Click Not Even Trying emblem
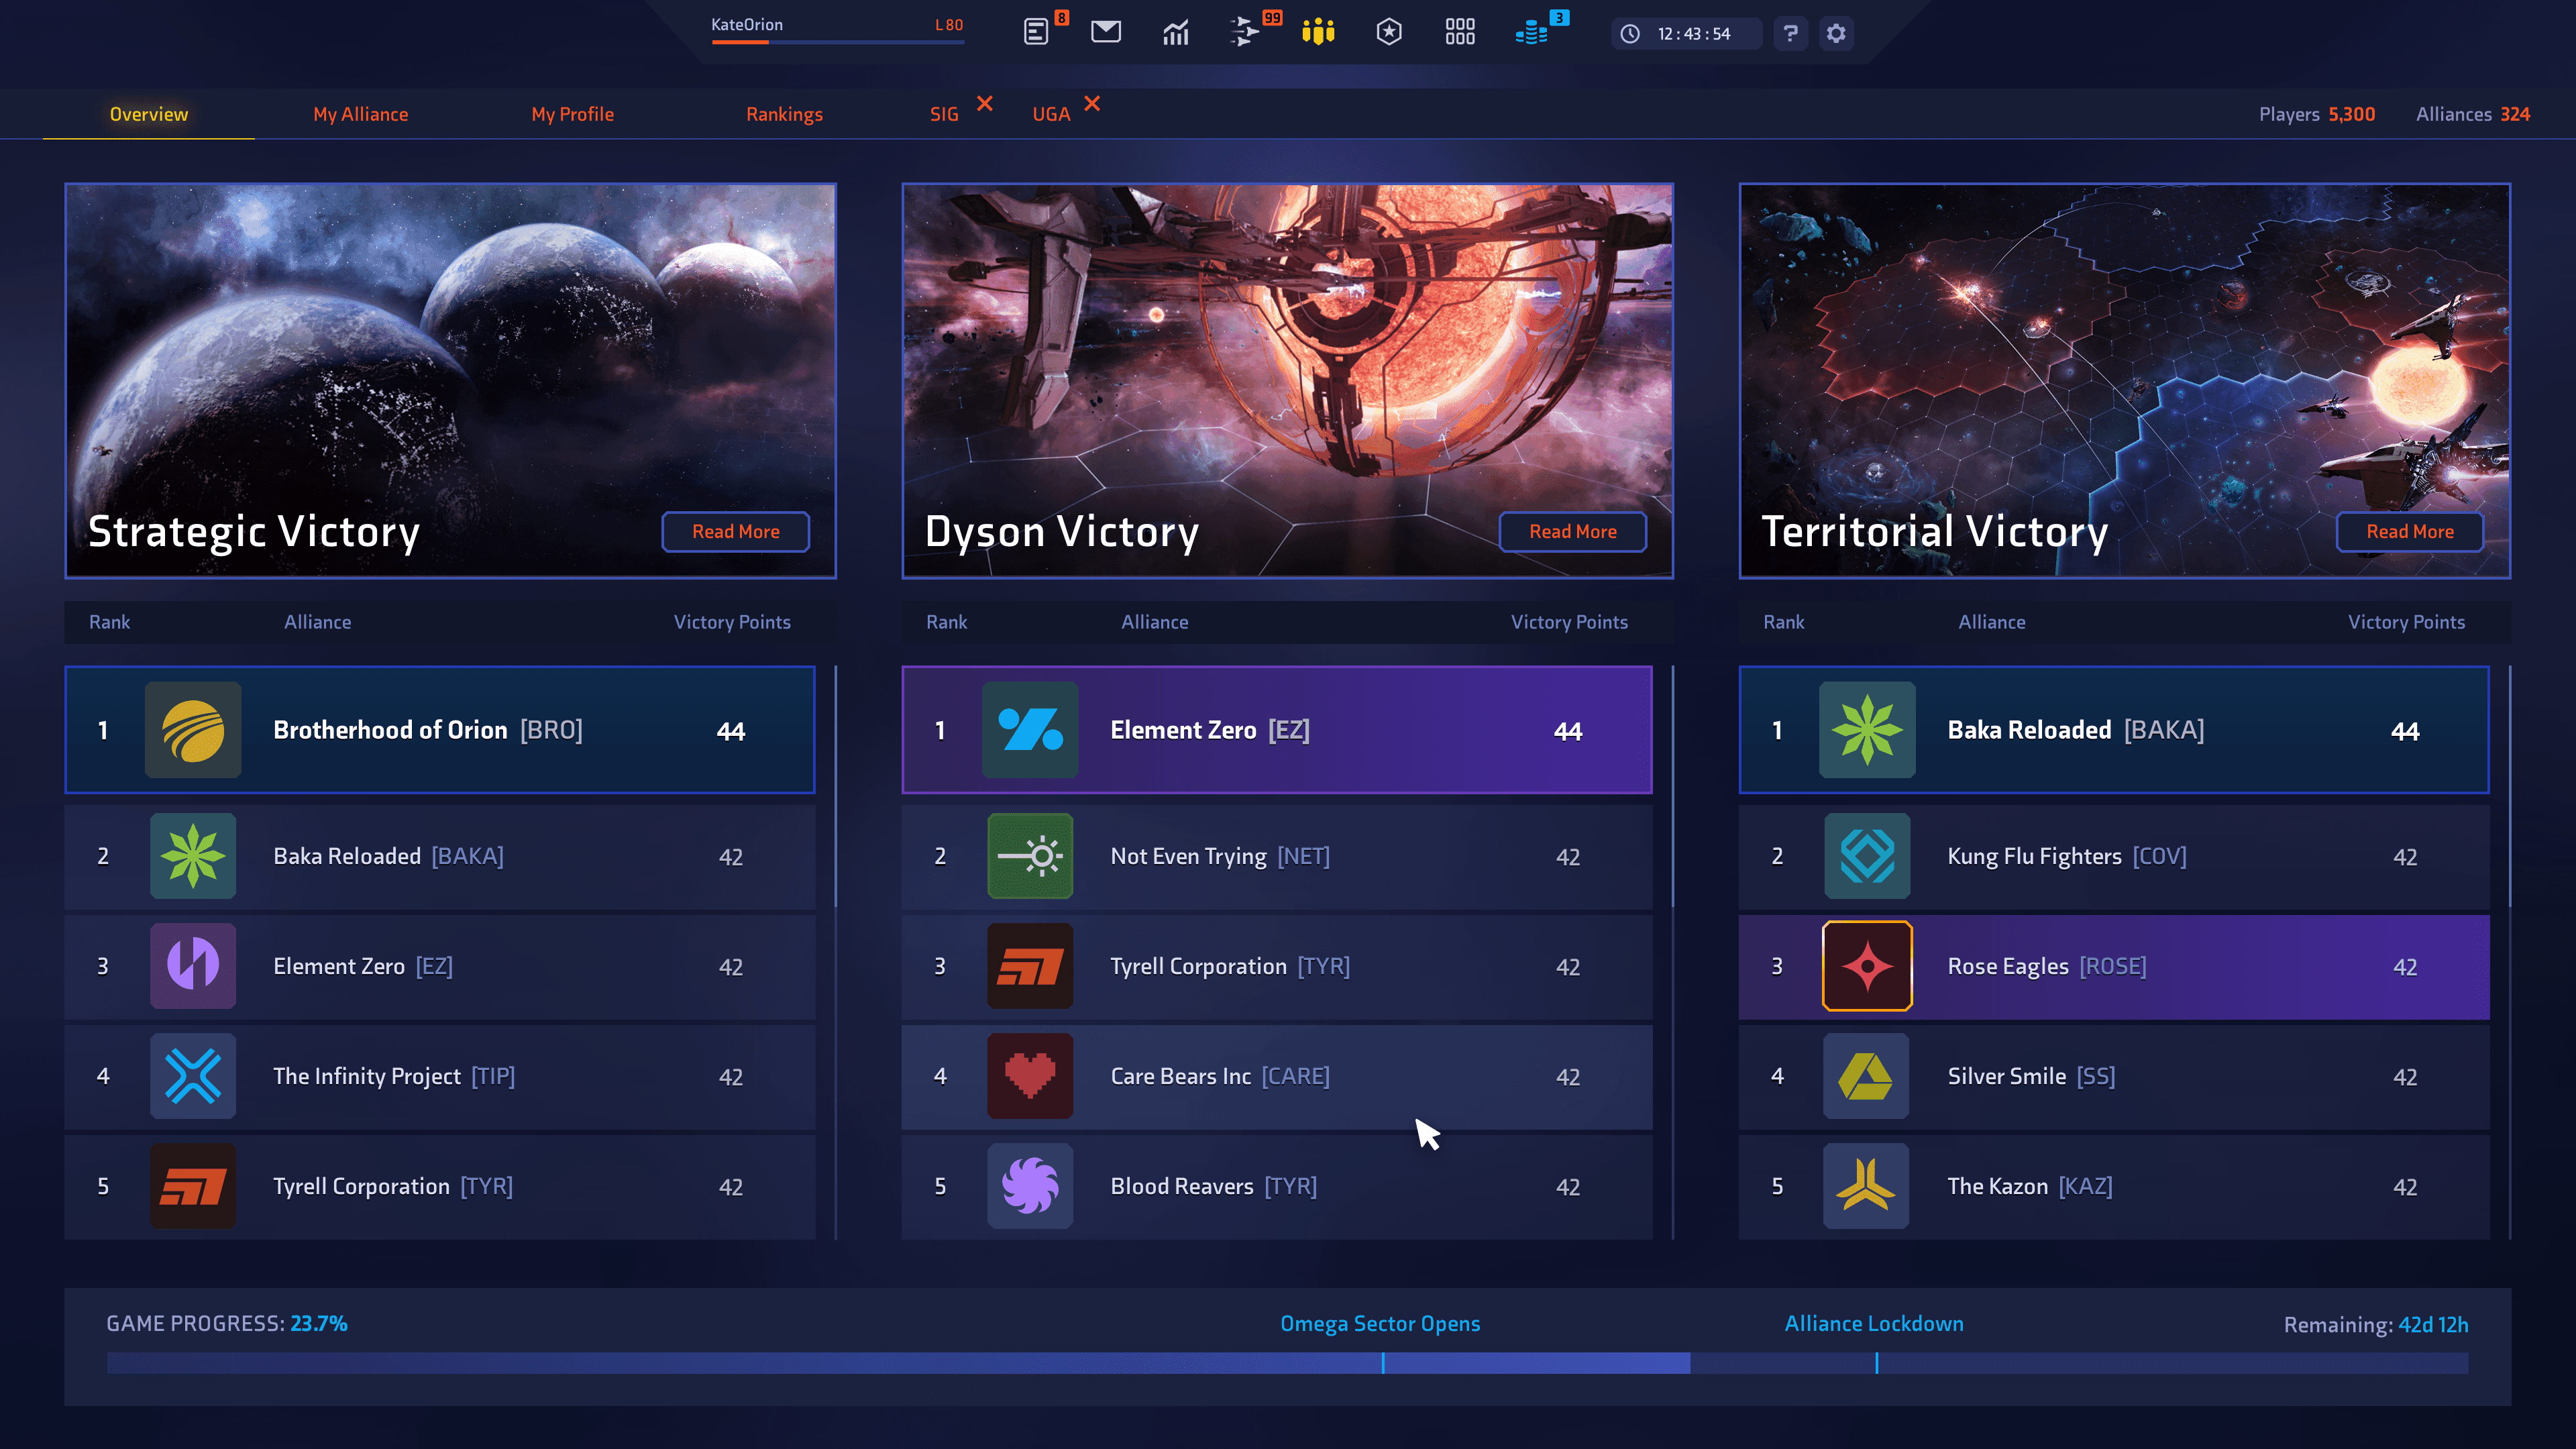 pyautogui.click(x=1030, y=856)
